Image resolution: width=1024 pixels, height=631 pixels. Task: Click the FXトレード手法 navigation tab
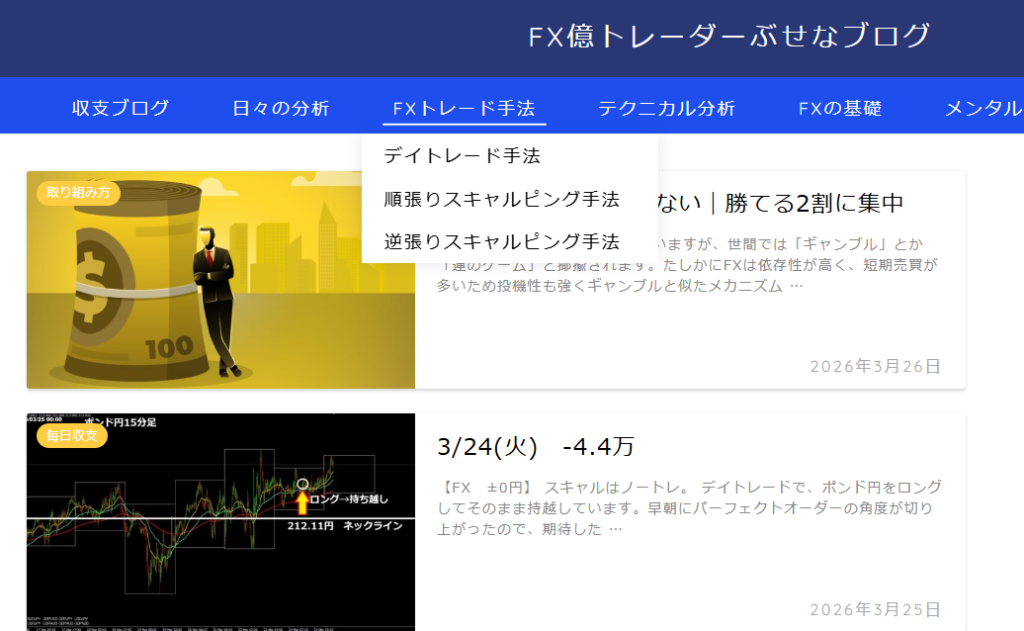tap(463, 108)
